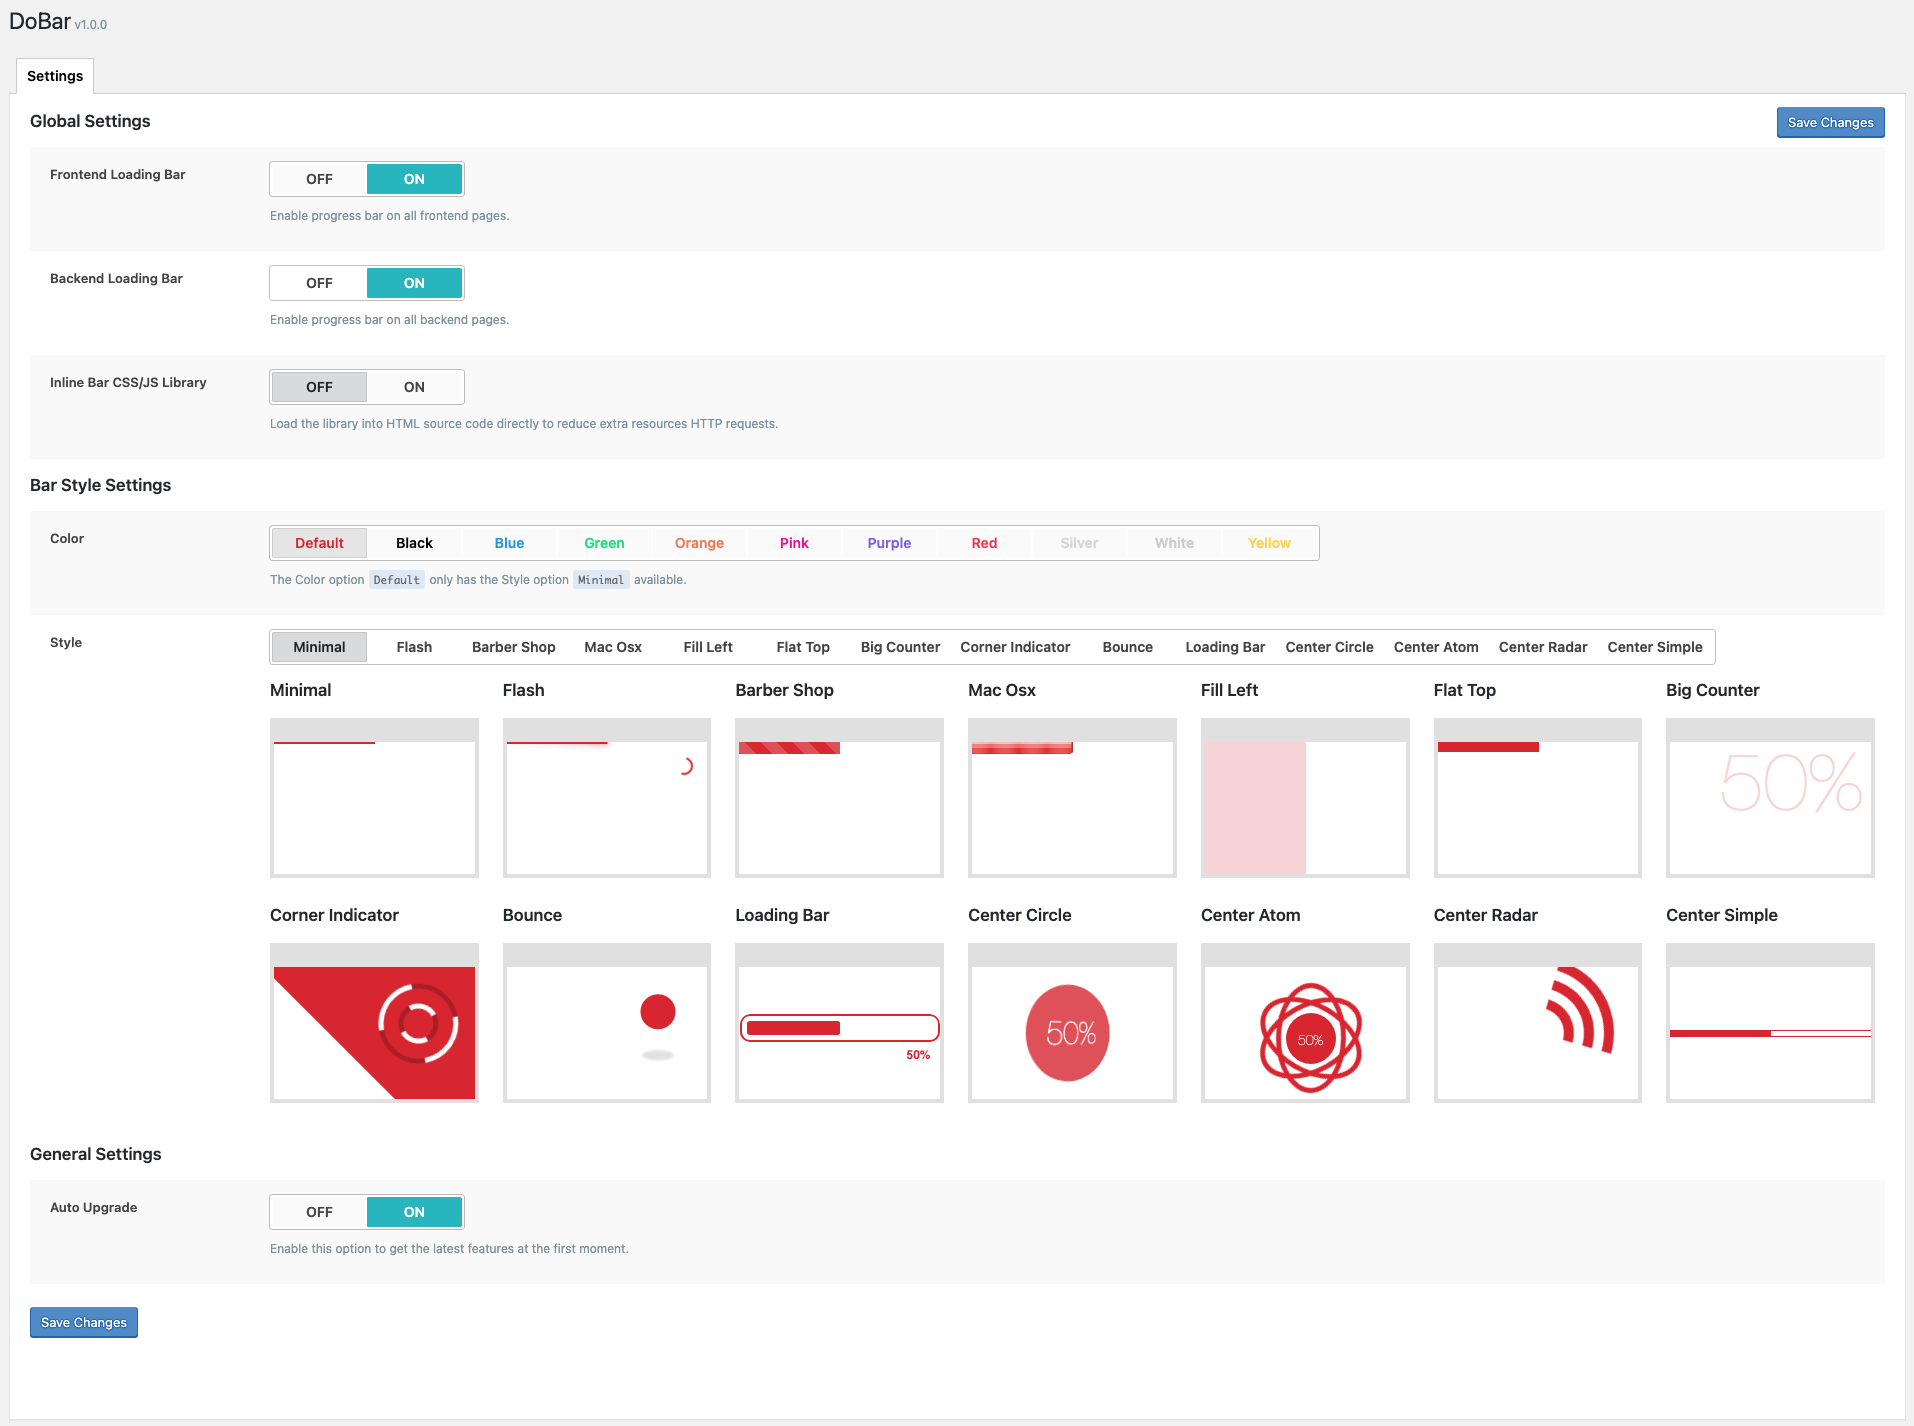
Task: Select the Green color option
Action: coord(604,543)
